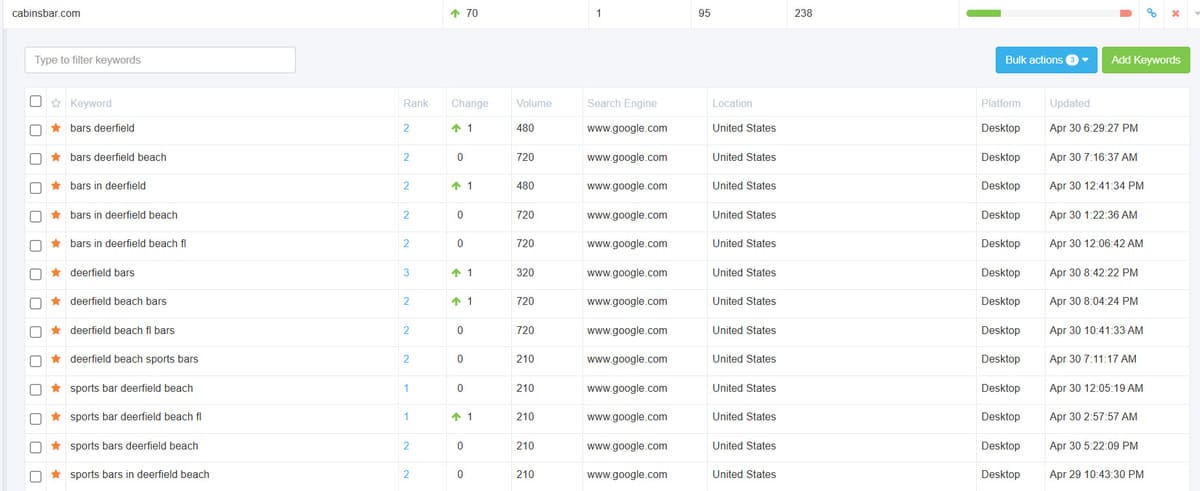Toggle star for 'bars in deerfield beach' row
This screenshot has width=1200, height=491.
point(56,215)
